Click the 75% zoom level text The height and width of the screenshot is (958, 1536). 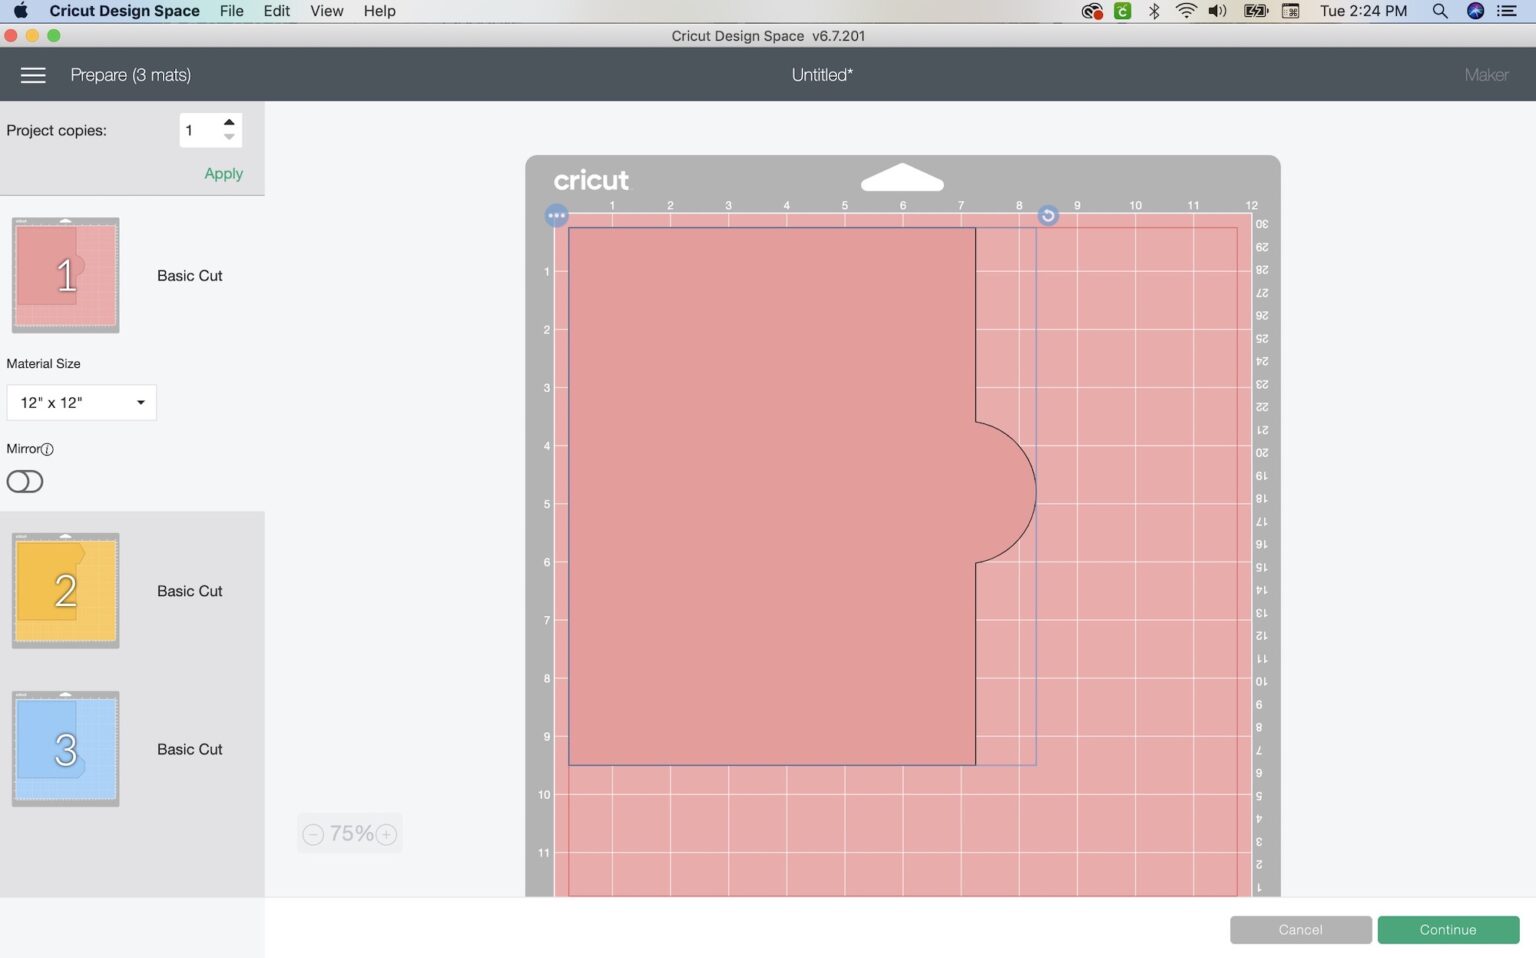(351, 834)
